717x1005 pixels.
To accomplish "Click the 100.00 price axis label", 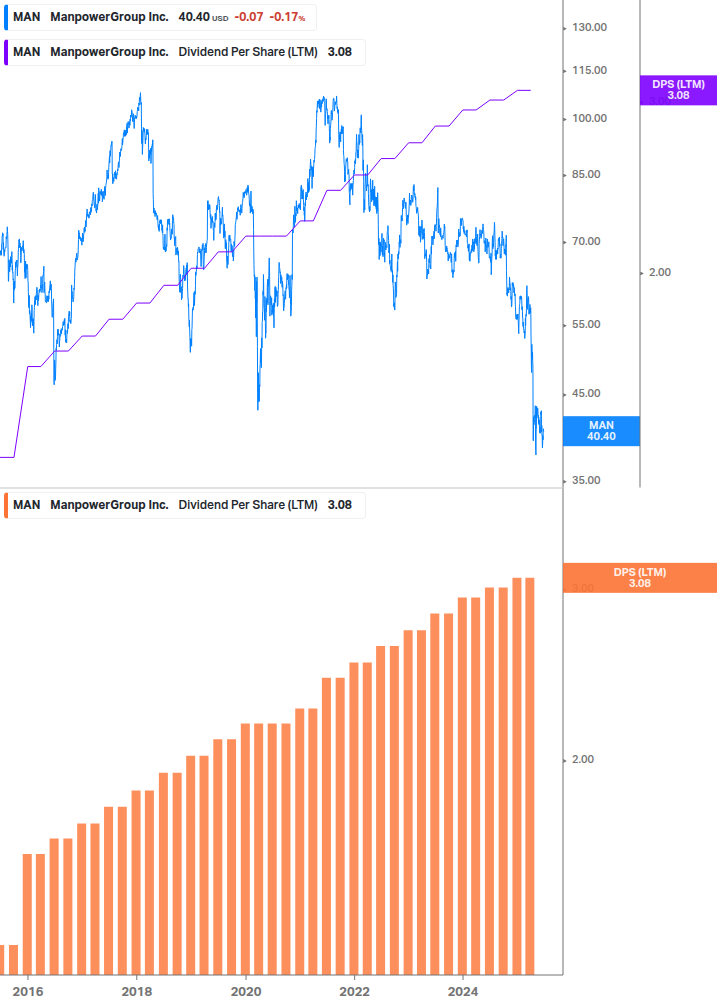I will pos(589,119).
